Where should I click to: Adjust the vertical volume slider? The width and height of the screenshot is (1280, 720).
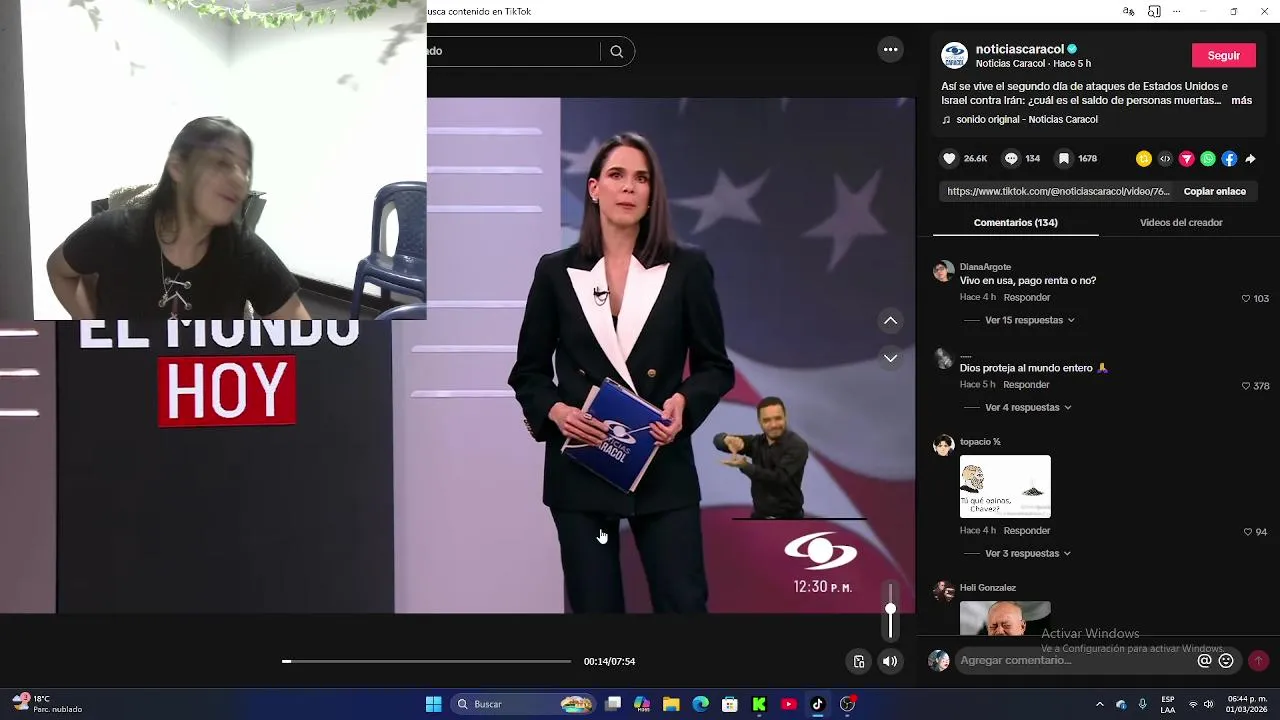click(x=890, y=610)
